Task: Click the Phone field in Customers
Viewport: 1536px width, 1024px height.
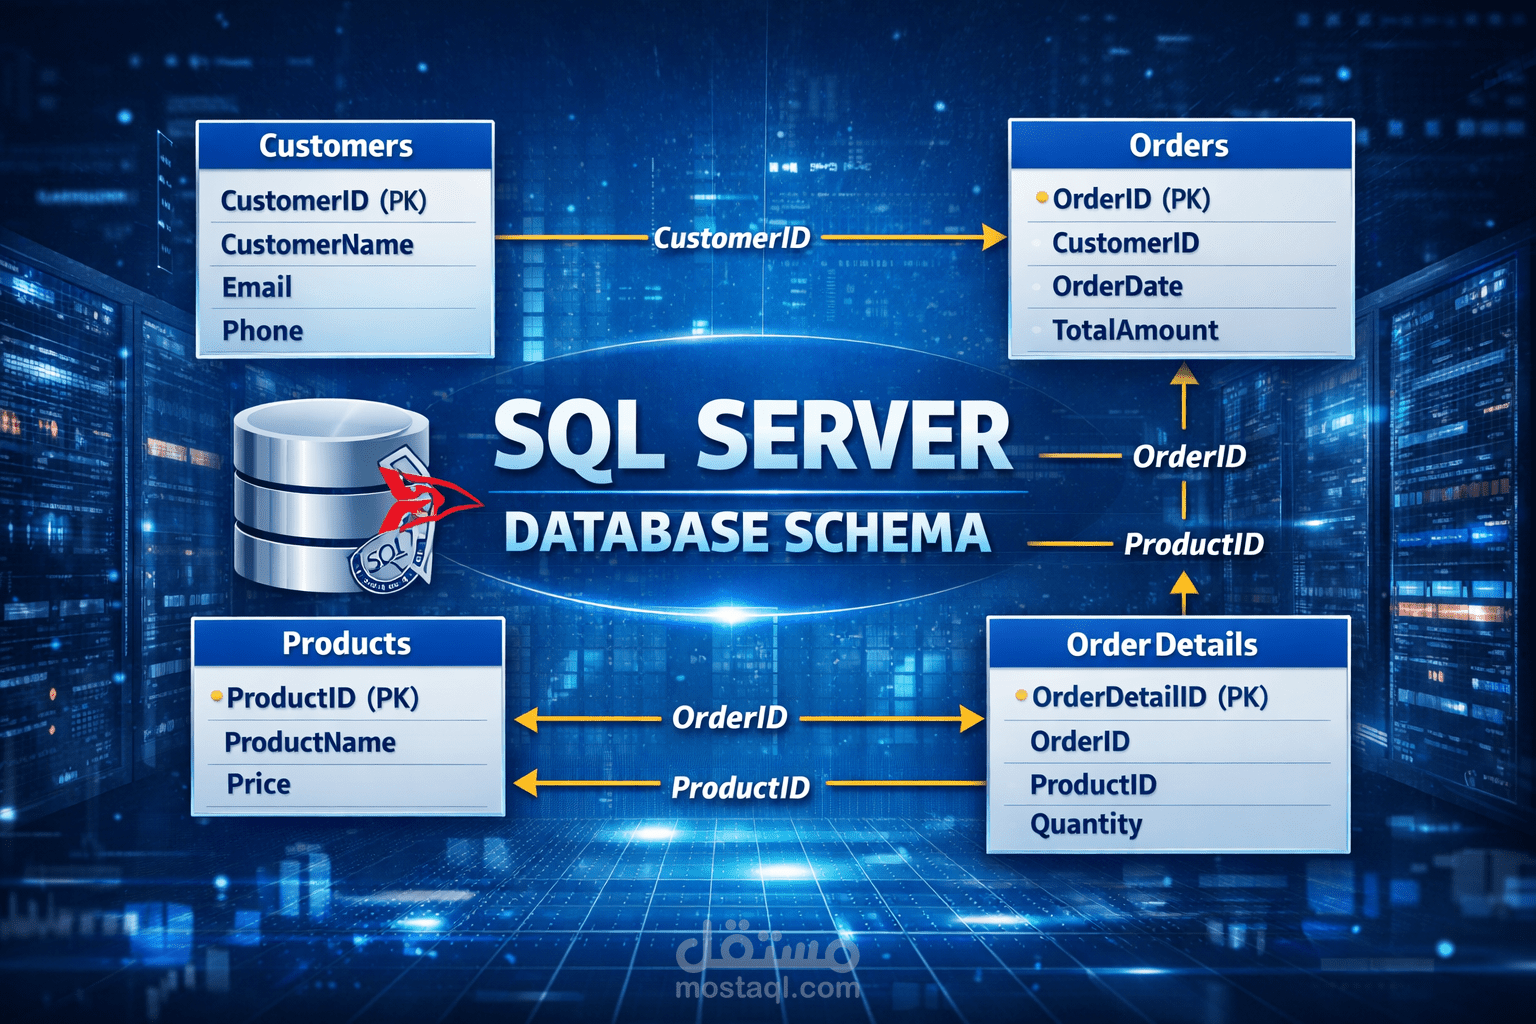Action: [345, 330]
